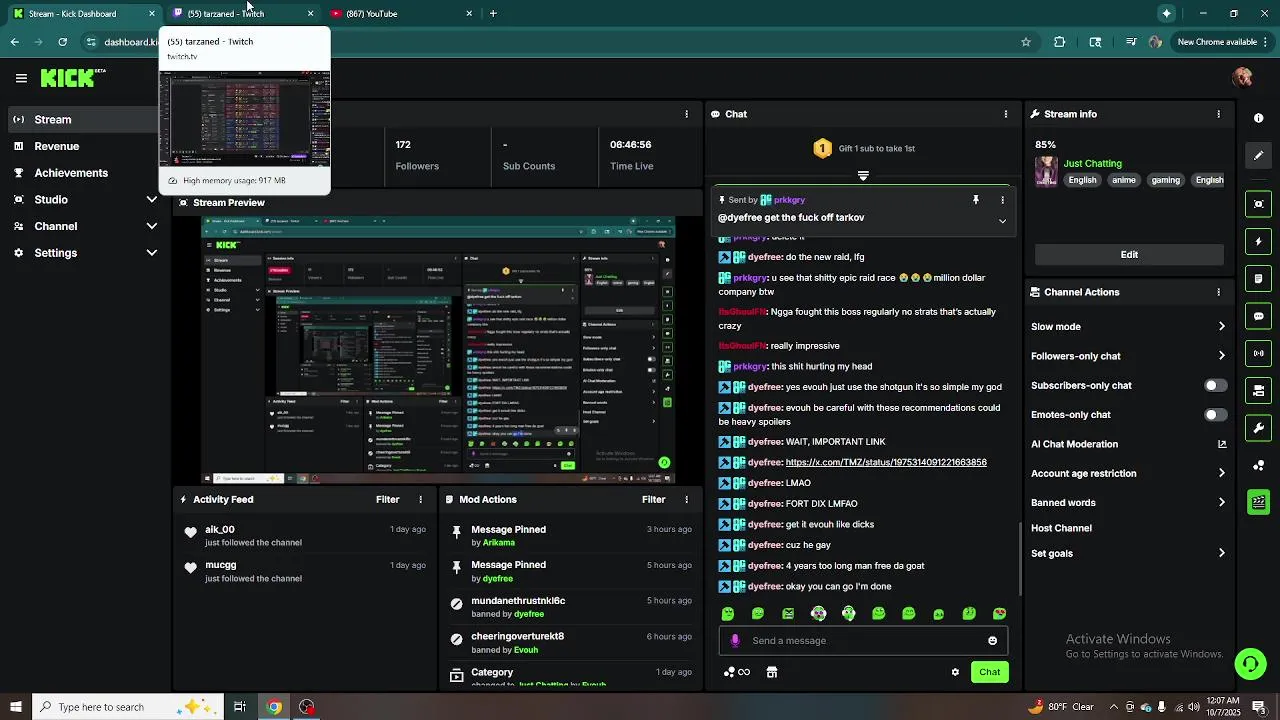Image resolution: width=1280 pixels, height=720 pixels.
Task: Open the profile avatar menu
Action: tap(1243, 78)
